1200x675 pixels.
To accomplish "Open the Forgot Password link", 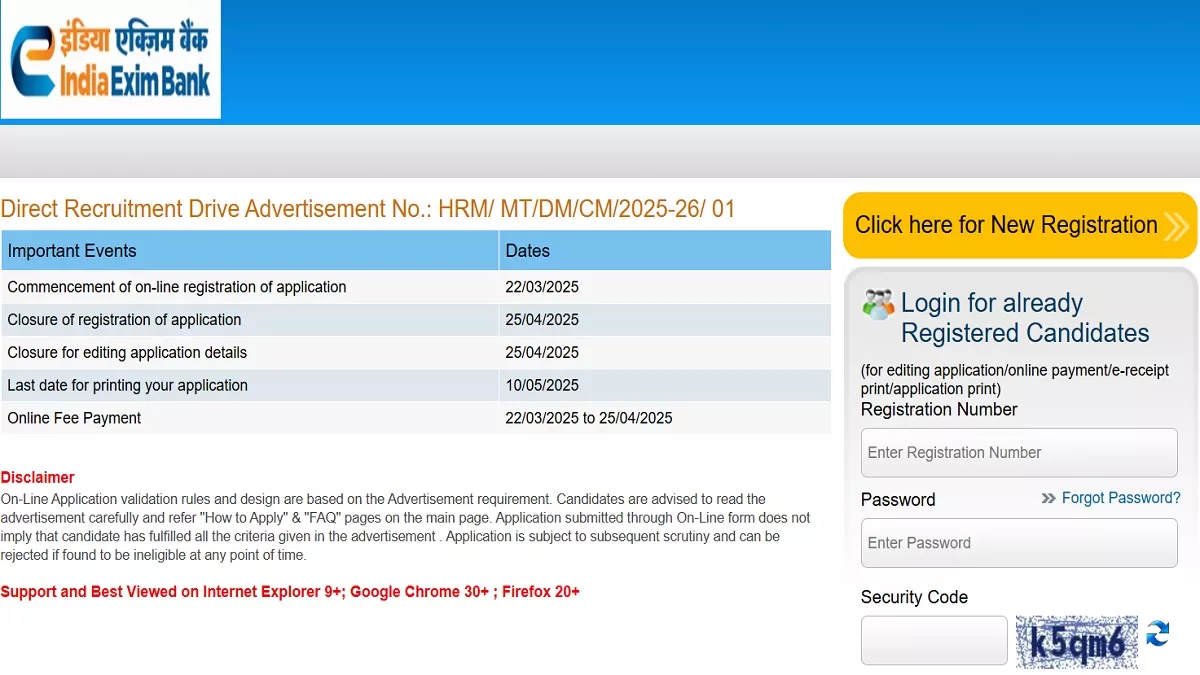I will click(x=1120, y=498).
